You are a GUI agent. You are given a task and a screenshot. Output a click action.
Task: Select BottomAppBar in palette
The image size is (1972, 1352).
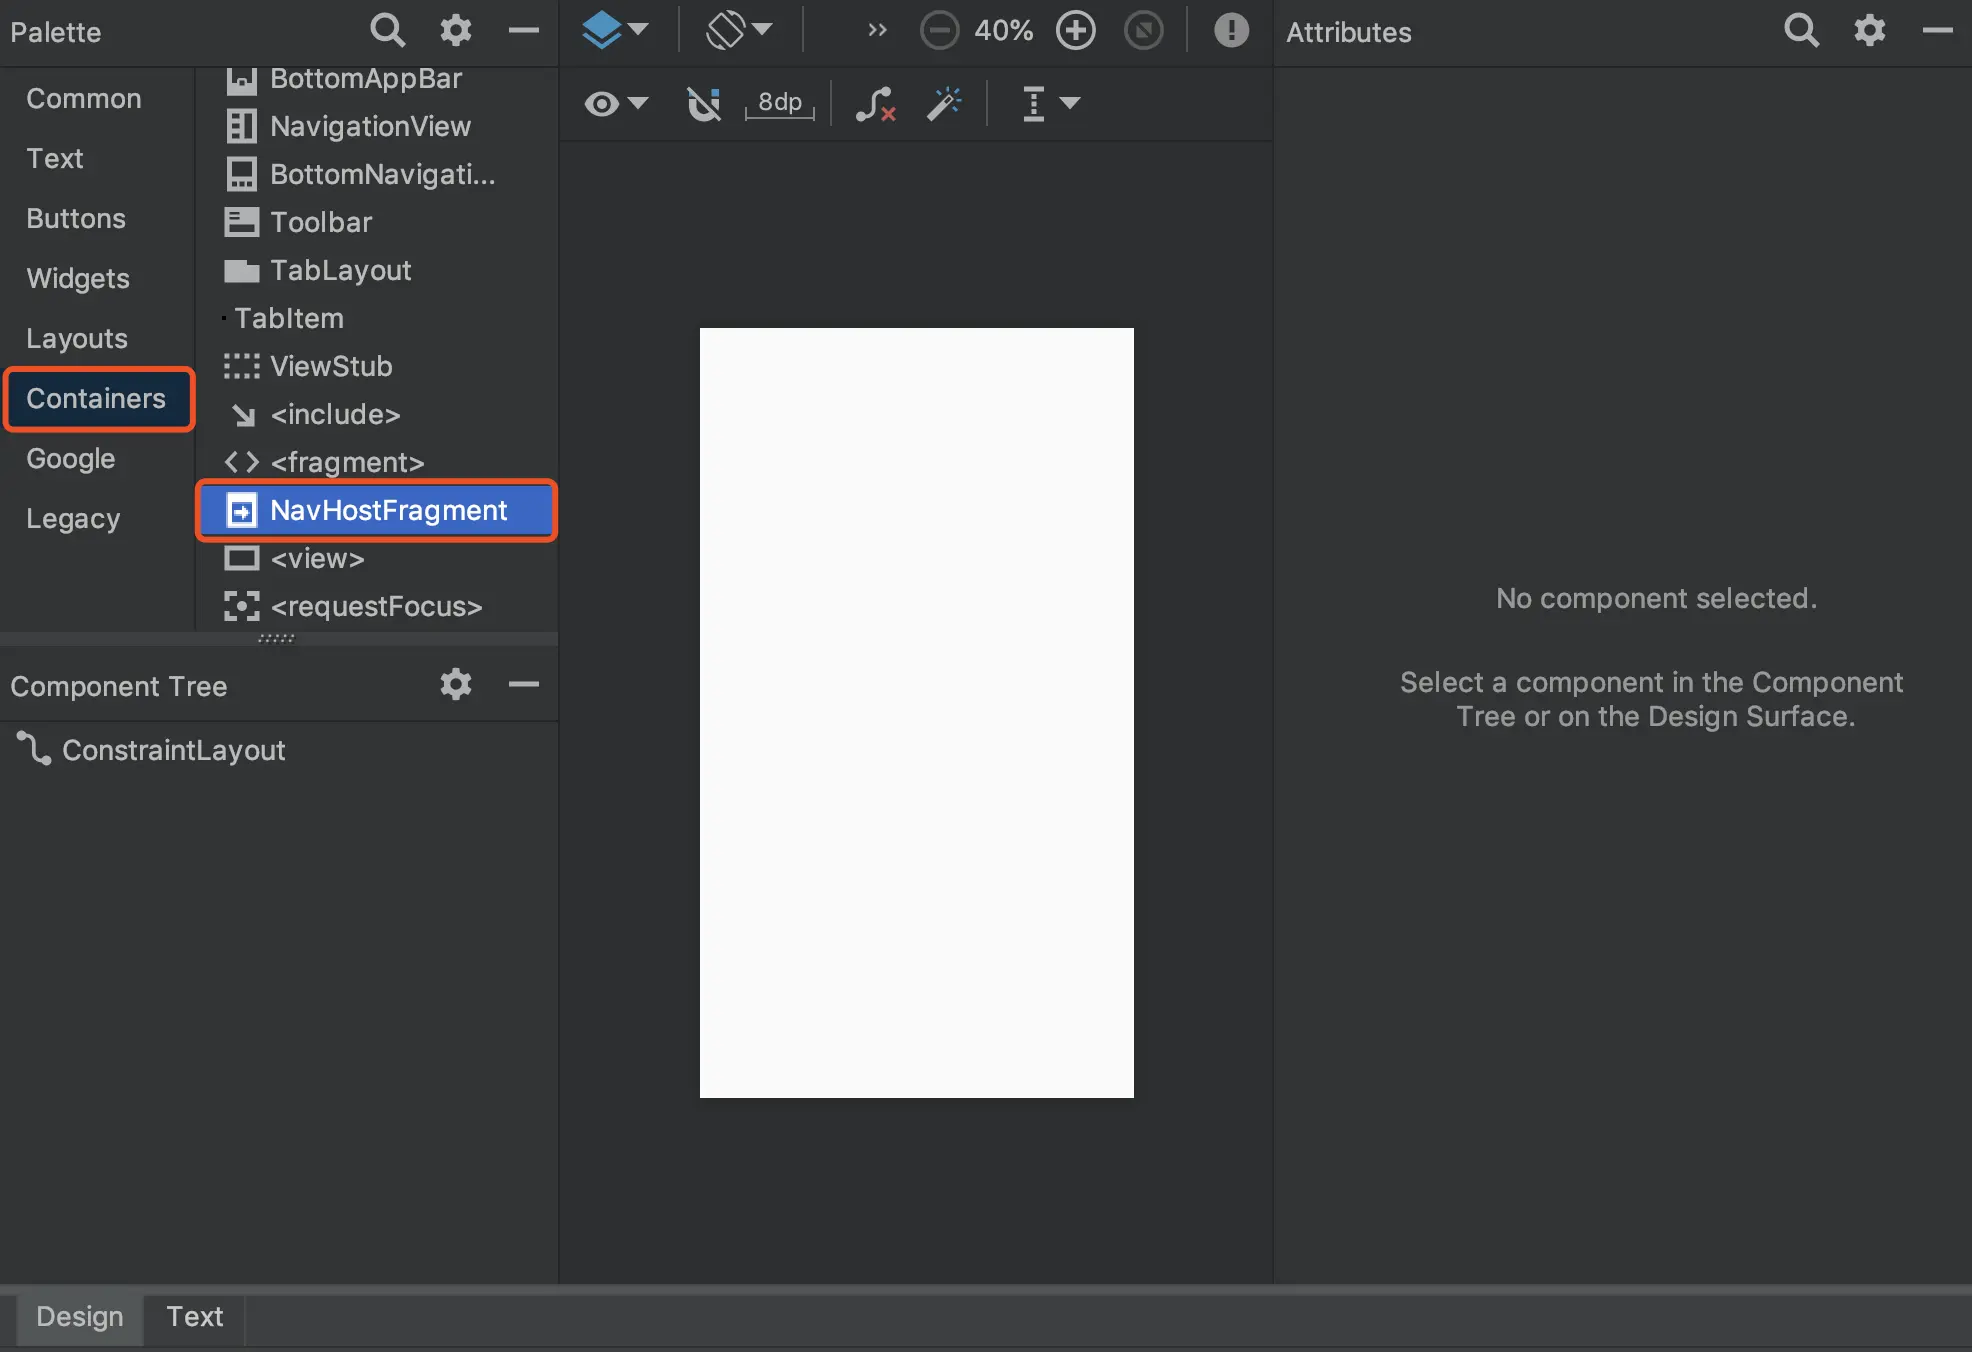point(377,79)
